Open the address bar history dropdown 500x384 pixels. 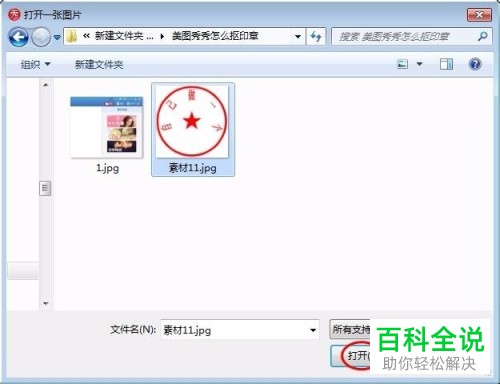point(298,36)
